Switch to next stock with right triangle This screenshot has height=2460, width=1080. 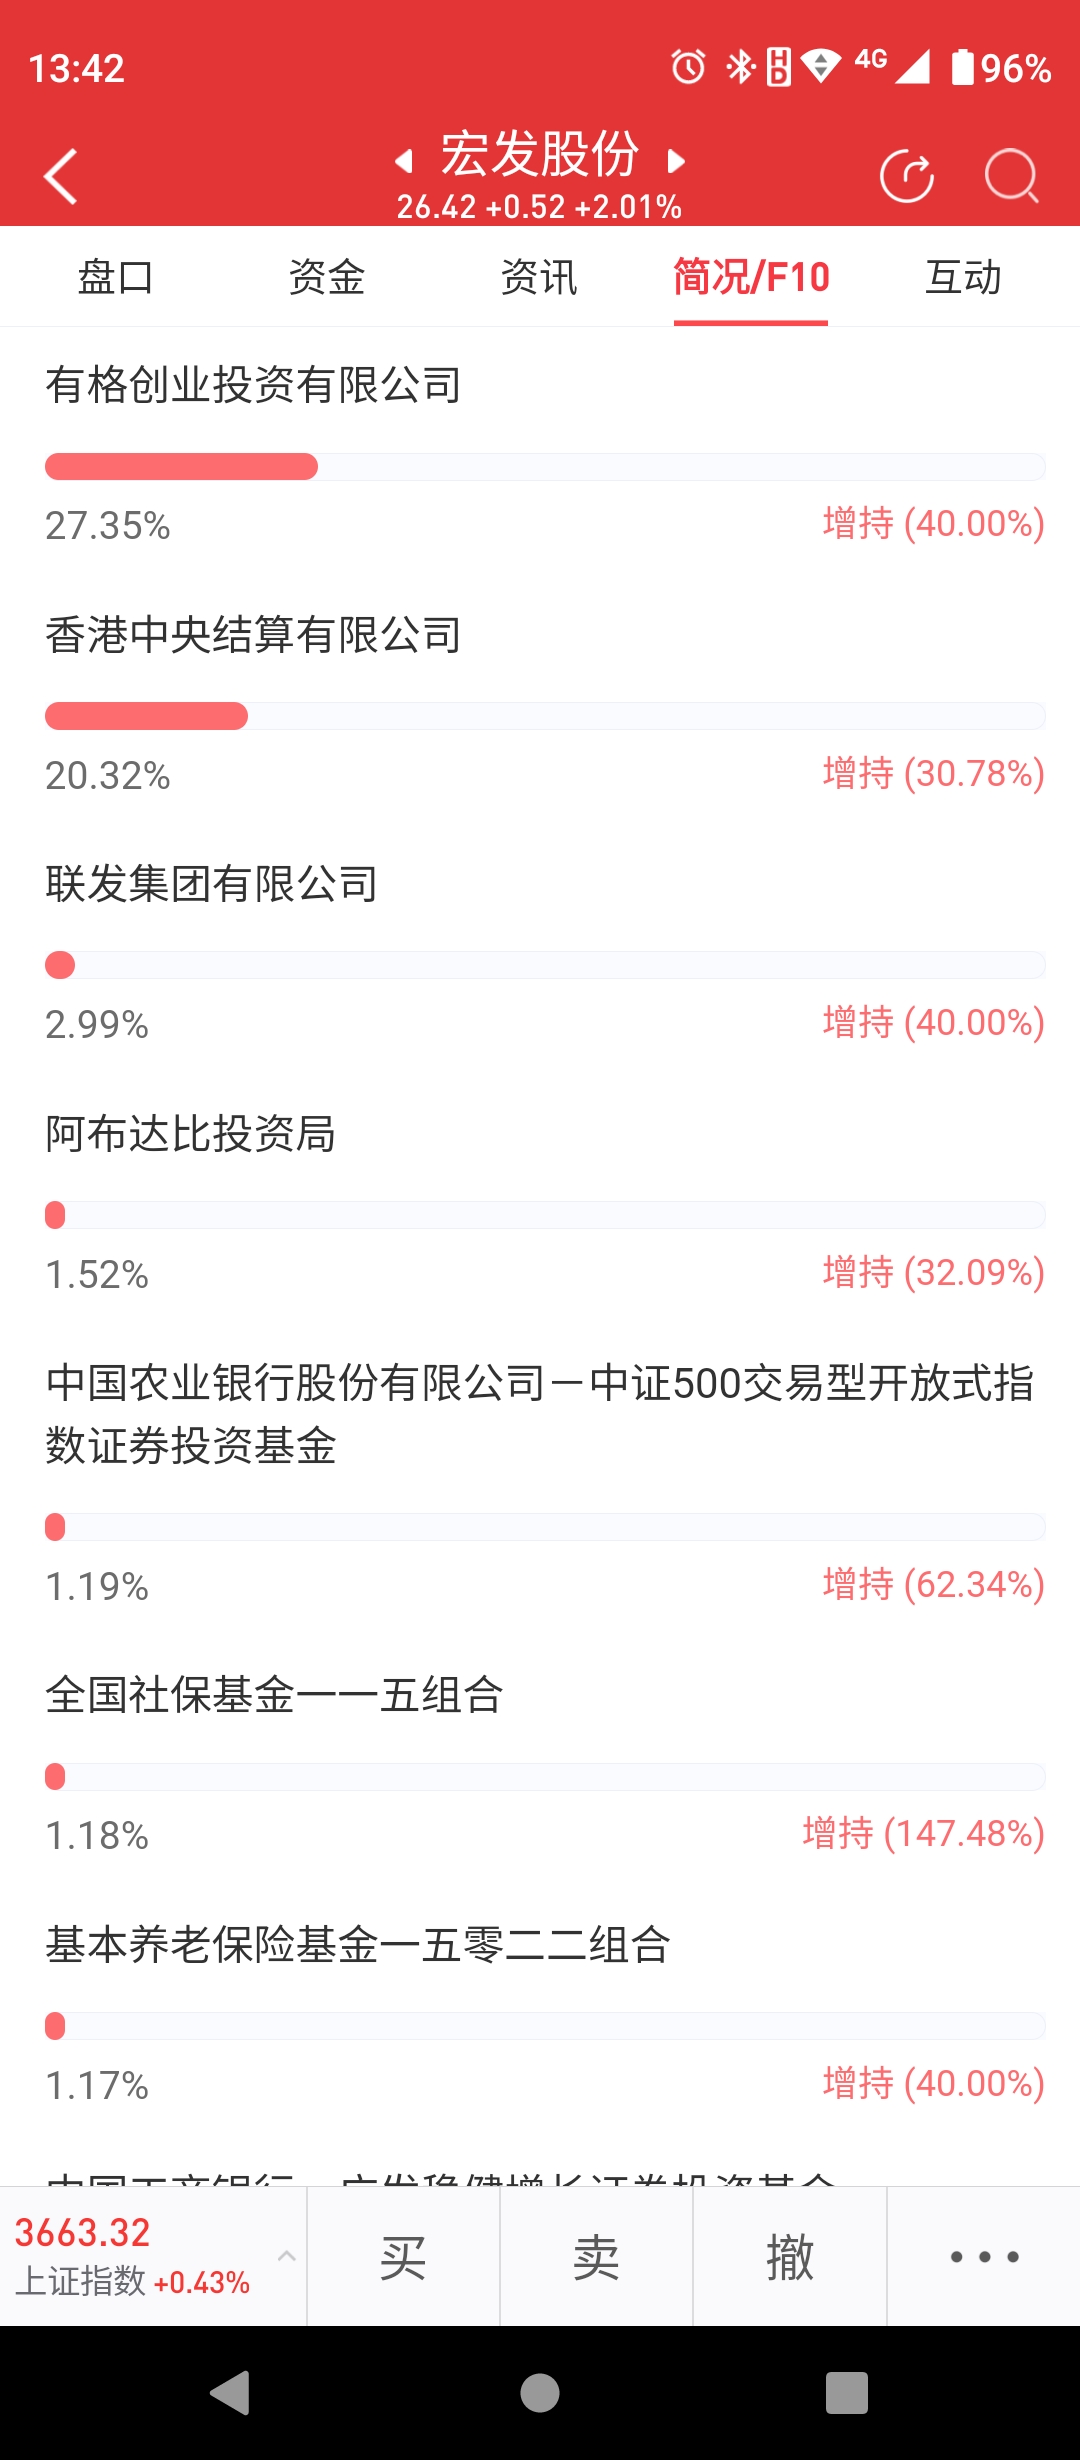pos(676,161)
